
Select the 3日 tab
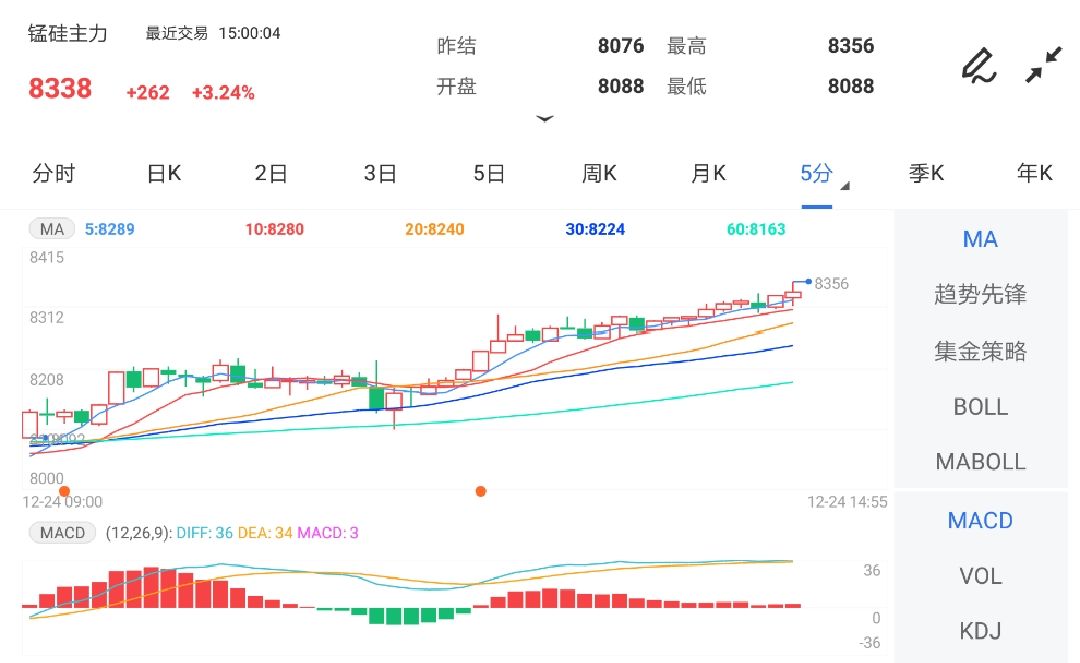click(x=380, y=173)
